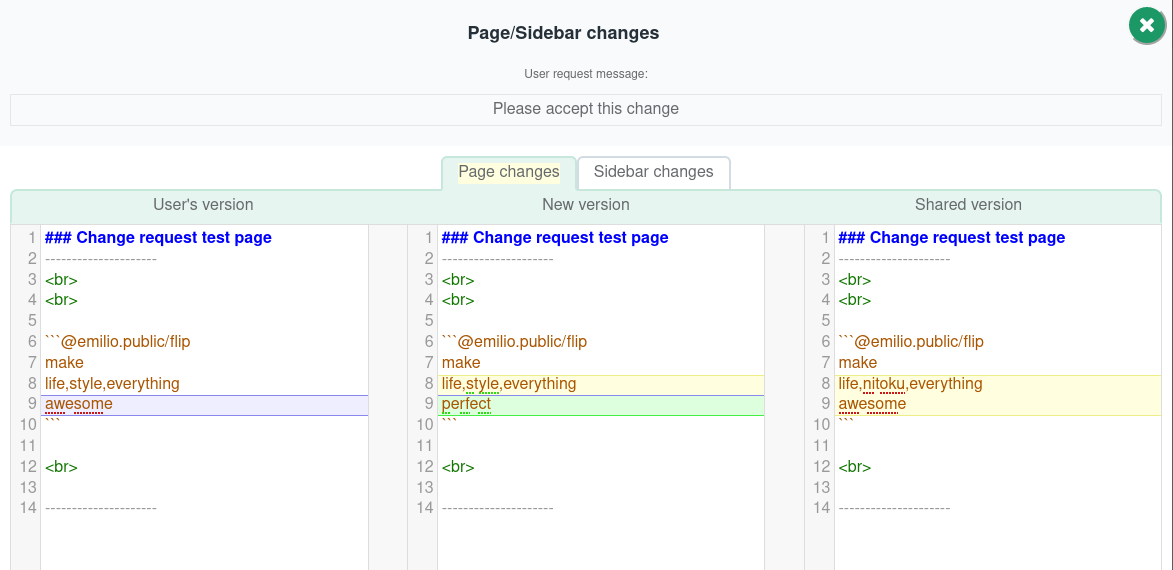Screen dimensions: 1173x570
Task: Click 'life,style,everything' in User's version
Action: tap(112, 384)
